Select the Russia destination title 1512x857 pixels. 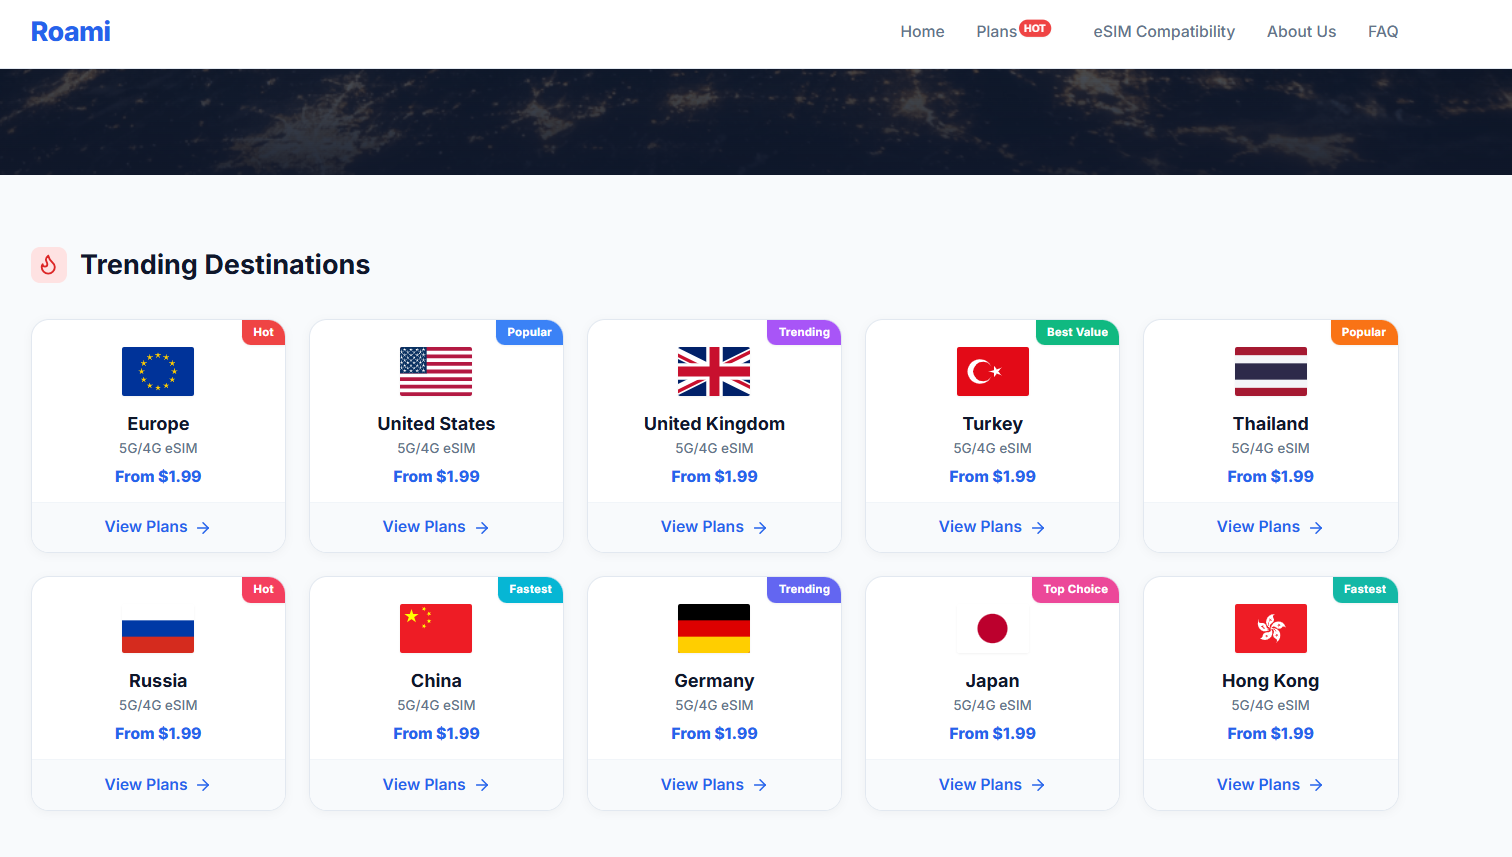click(158, 681)
